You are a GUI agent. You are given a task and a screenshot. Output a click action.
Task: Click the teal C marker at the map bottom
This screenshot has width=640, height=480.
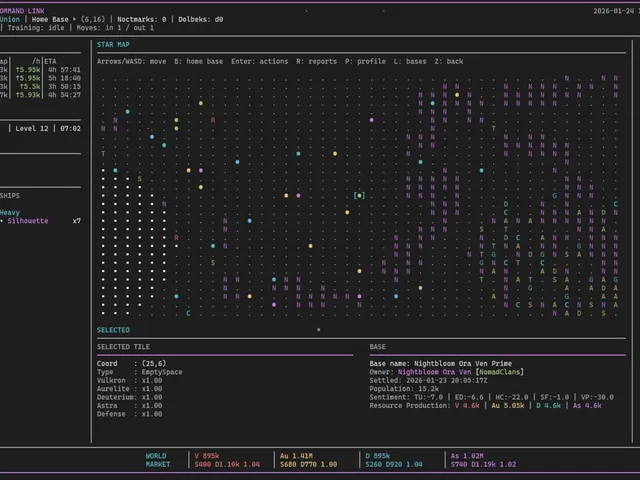point(188,313)
